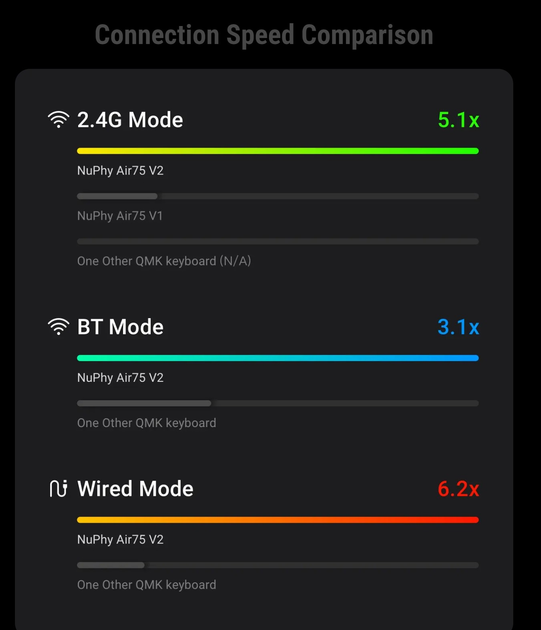Viewport: 541px width, 630px height.
Task: Click the red 6.2x multiplier value
Action: tap(458, 489)
